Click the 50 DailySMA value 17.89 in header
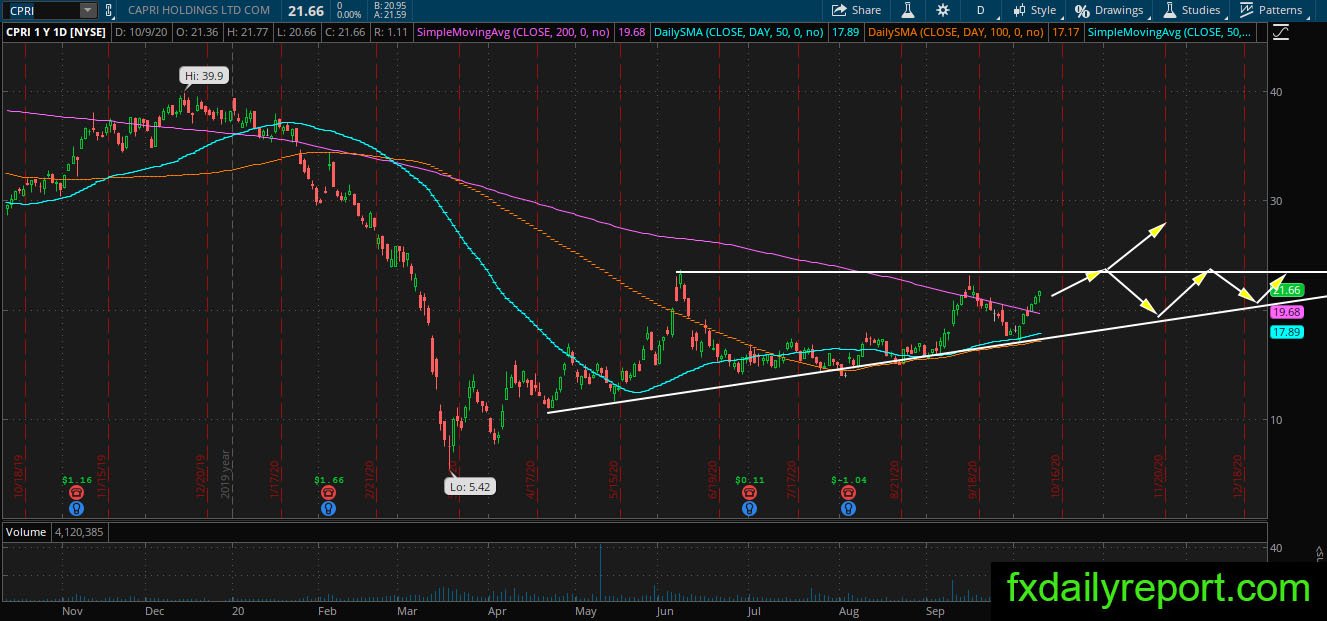The image size is (1327, 621). coord(845,33)
